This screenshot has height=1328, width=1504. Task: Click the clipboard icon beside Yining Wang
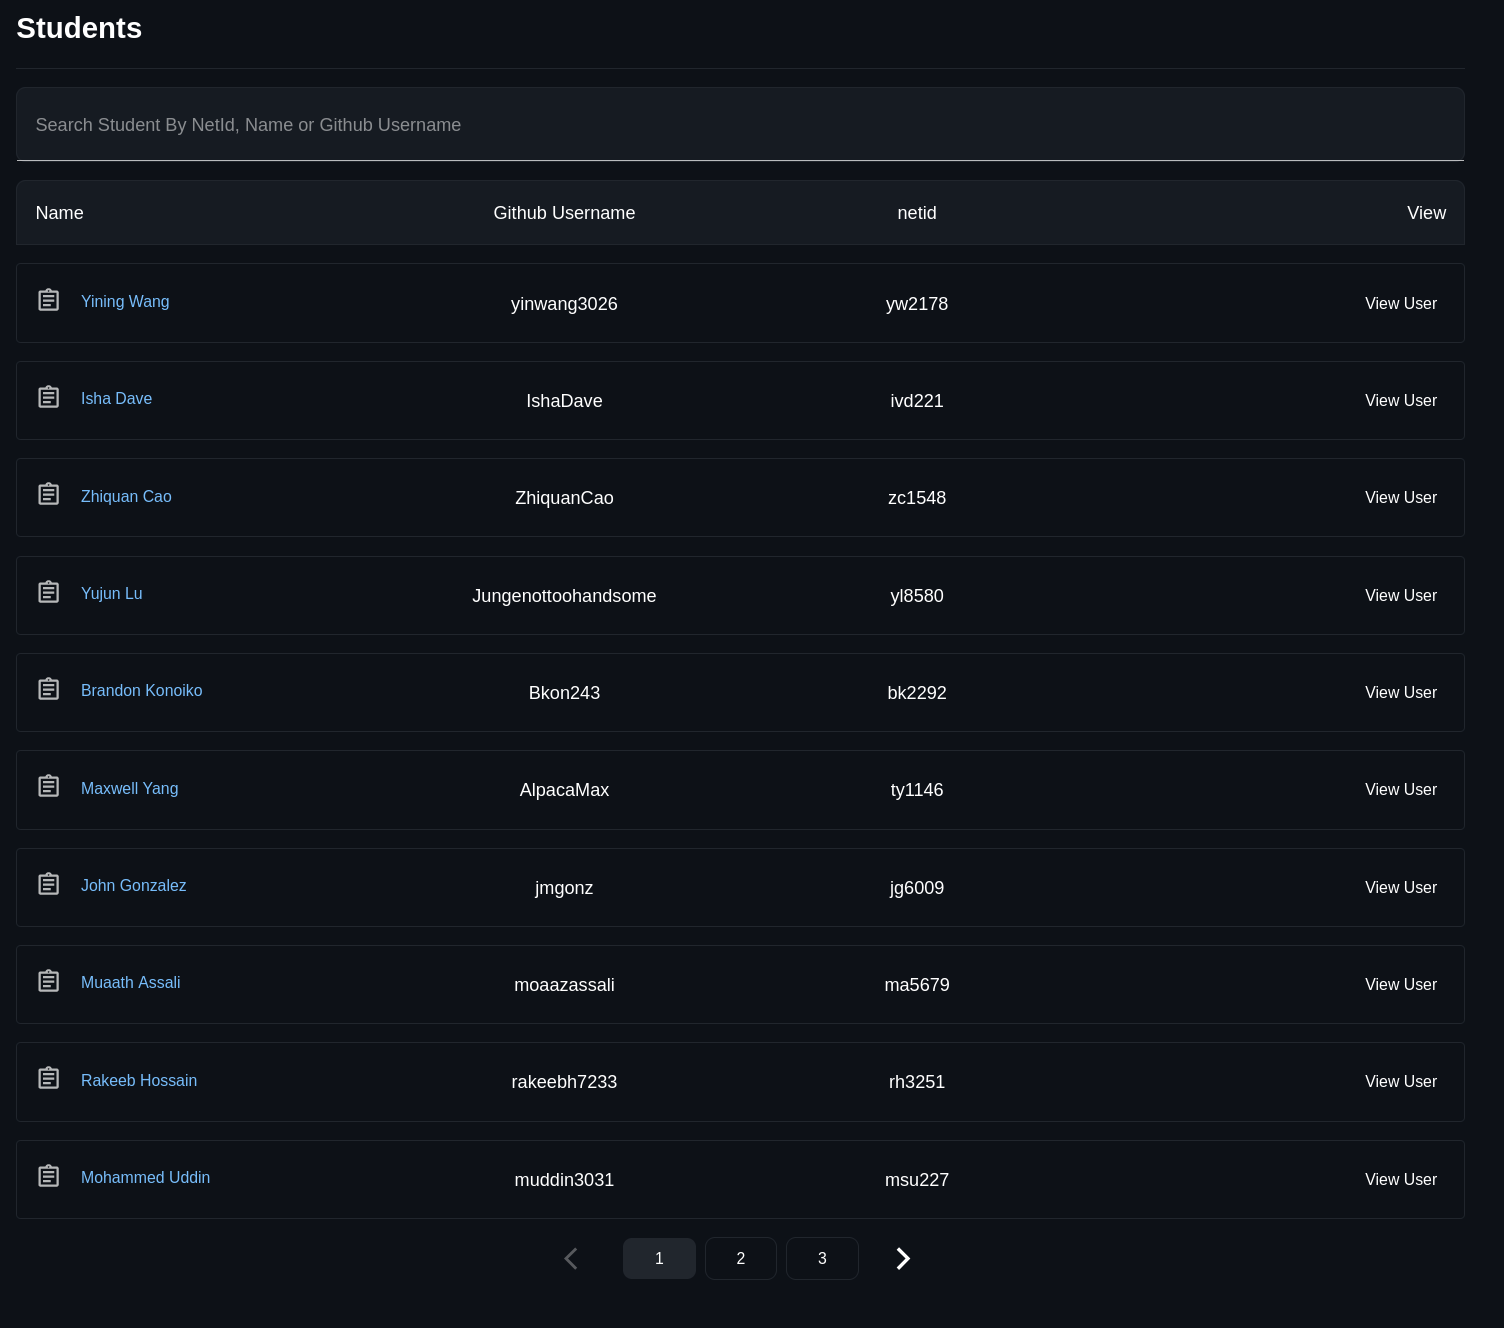click(49, 300)
